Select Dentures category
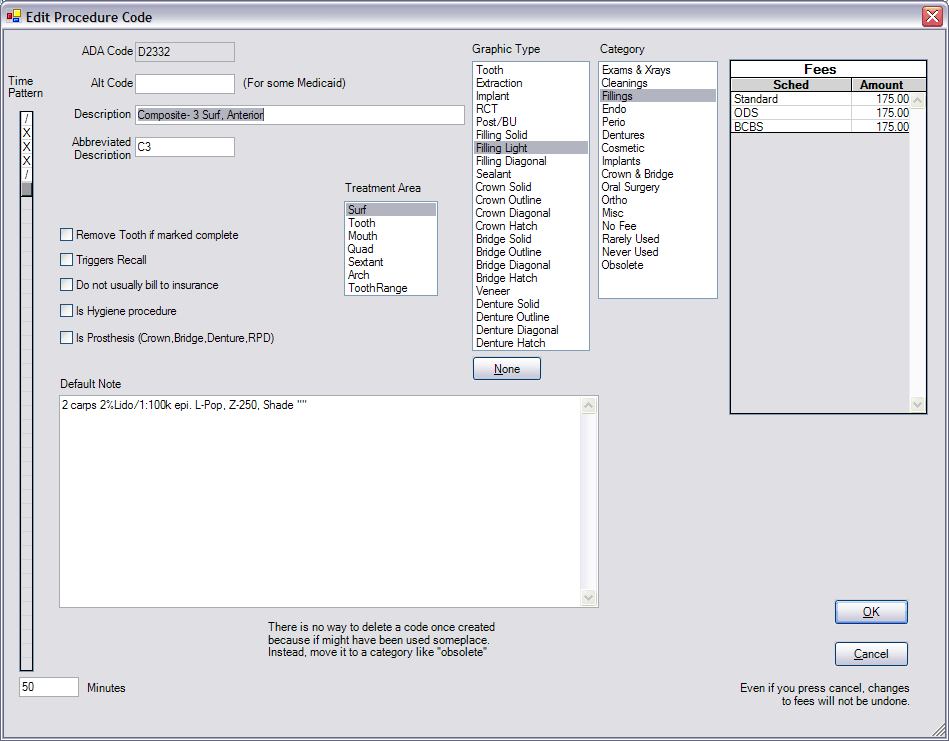 pos(657,135)
